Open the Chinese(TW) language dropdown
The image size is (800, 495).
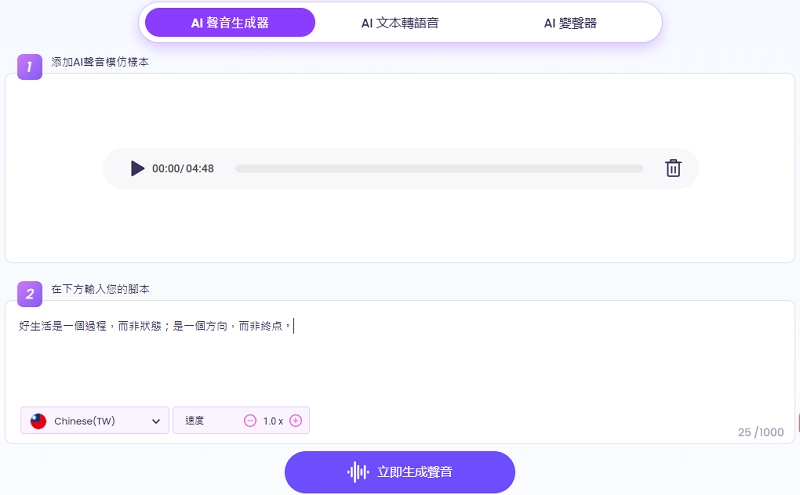click(x=94, y=421)
